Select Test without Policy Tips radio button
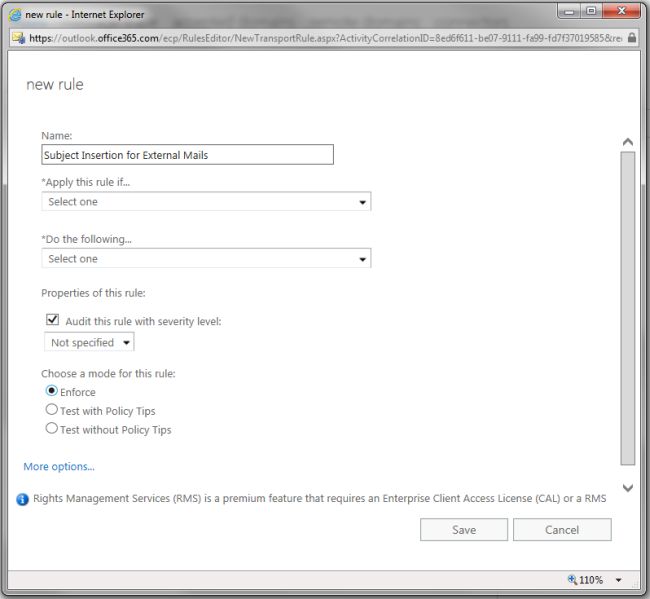Image resolution: width=650 pixels, height=599 pixels. 51,428
